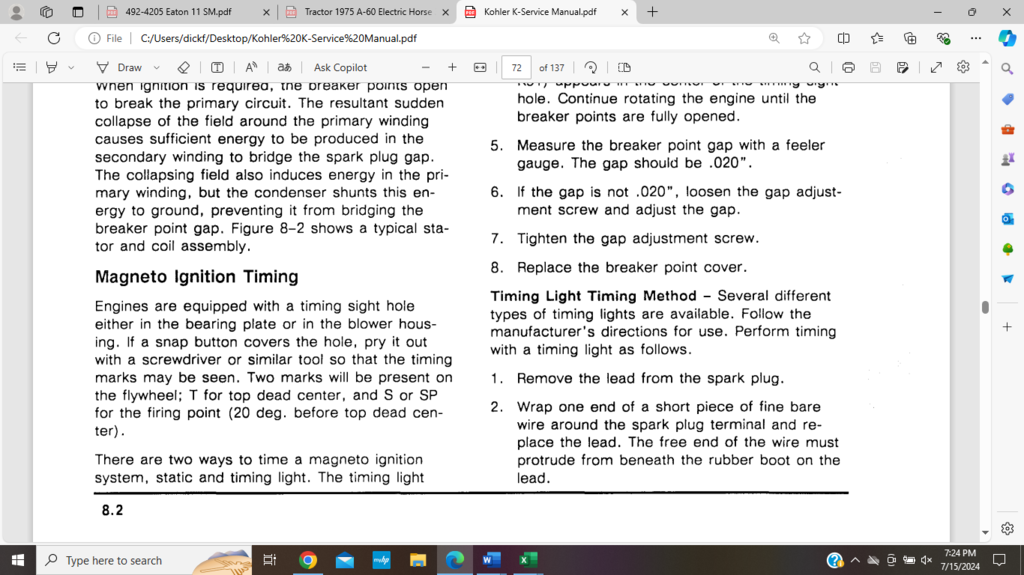
Task: Open Workspaces
Action: click(x=46, y=12)
